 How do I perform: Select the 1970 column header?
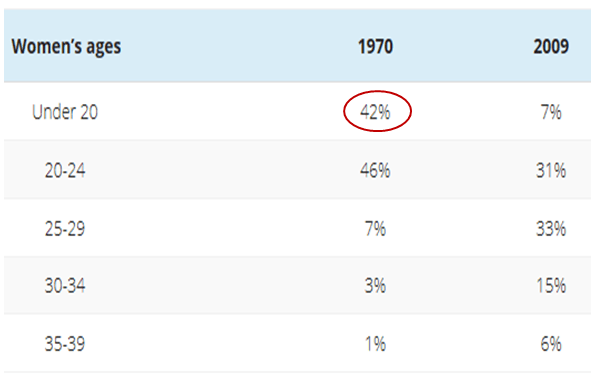pyautogui.click(x=375, y=47)
